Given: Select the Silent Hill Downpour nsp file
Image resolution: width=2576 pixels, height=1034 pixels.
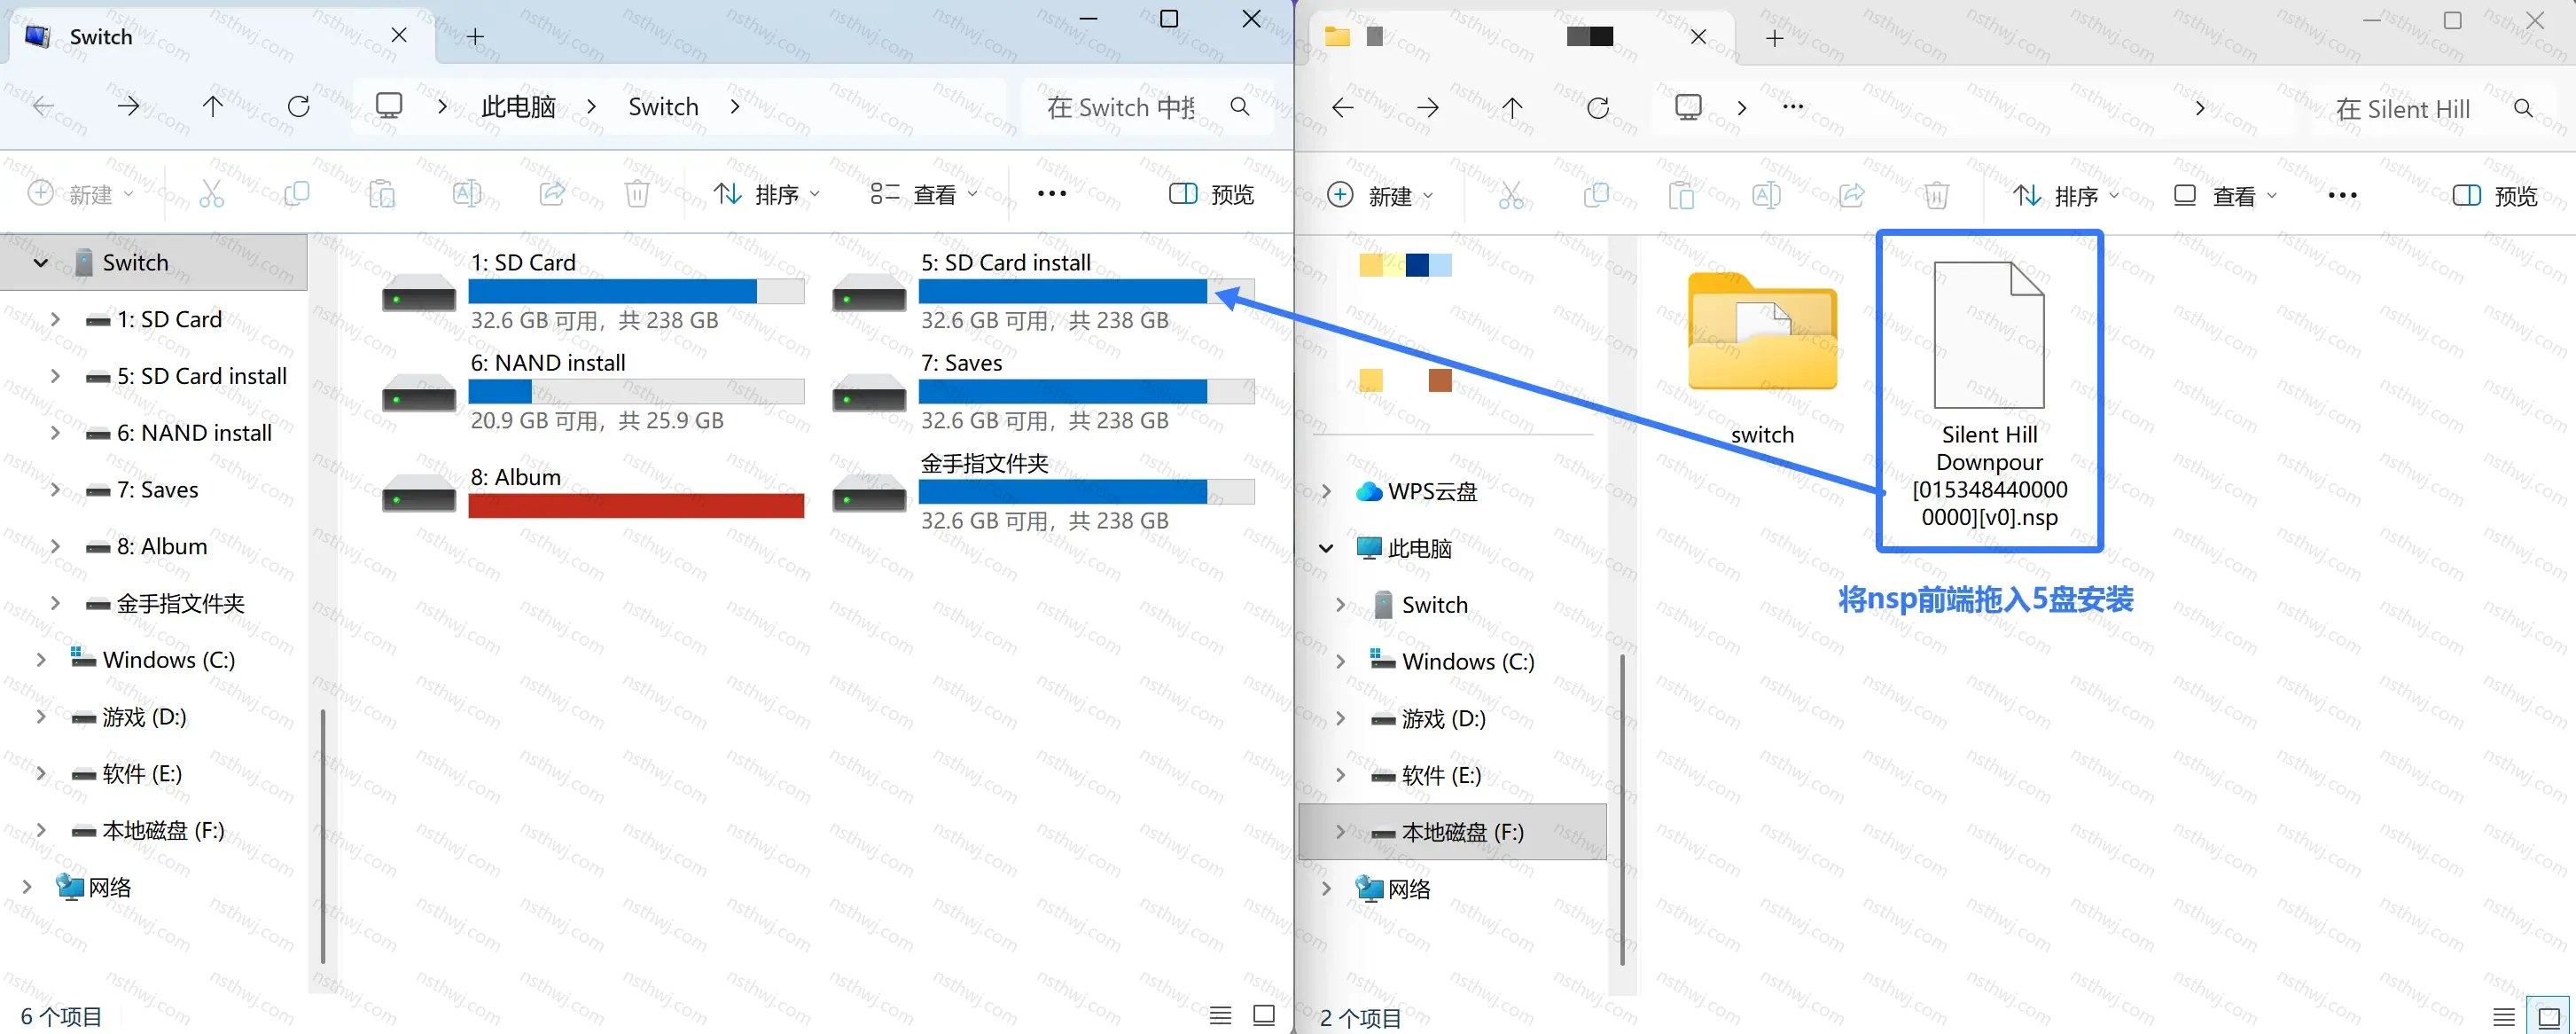Looking at the screenshot, I should (x=1989, y=392).
